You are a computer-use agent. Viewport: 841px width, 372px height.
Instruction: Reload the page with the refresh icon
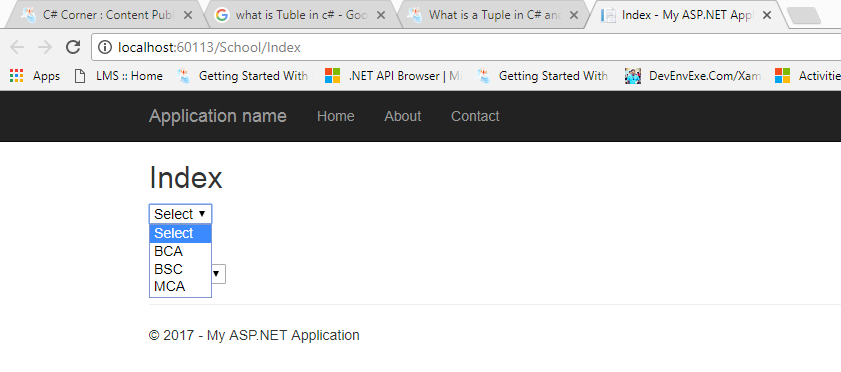pyautogui.click(x=73, y=48)
